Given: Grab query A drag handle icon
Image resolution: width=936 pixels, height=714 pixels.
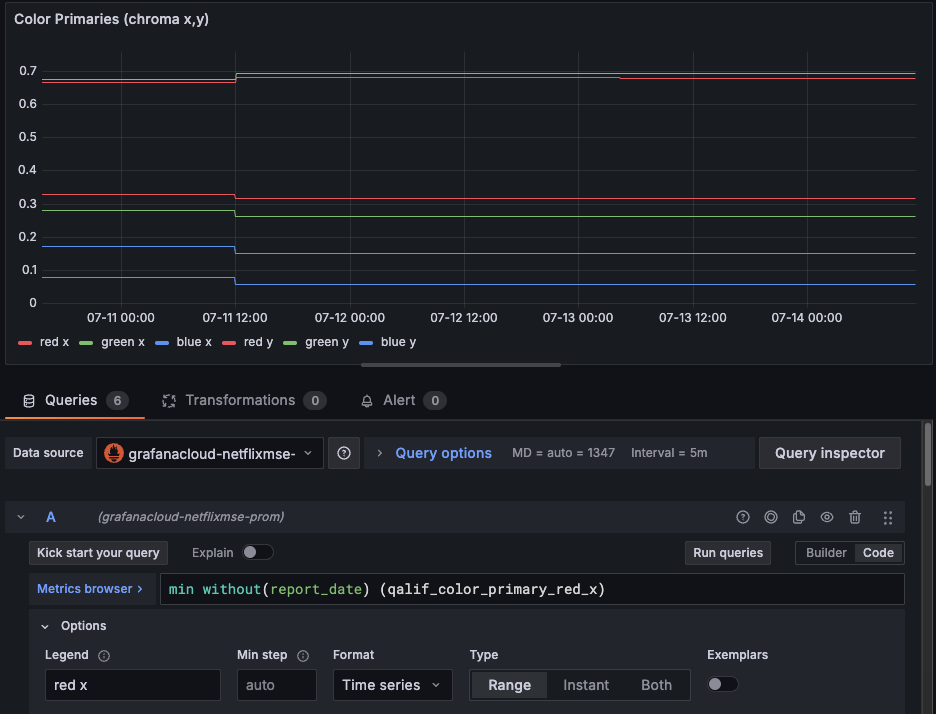Looking at the screenshot, I should click(x=888, y=518).
